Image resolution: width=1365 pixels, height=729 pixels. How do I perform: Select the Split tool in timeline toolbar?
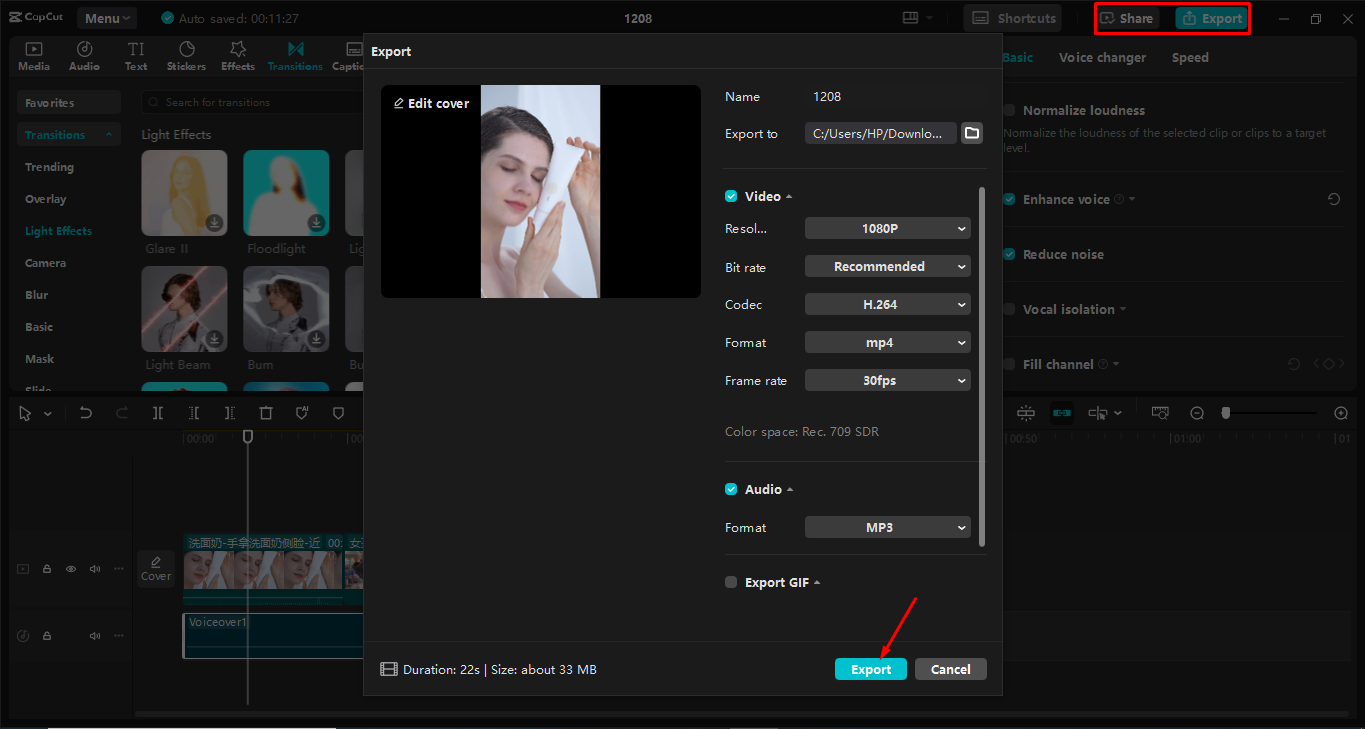point(158,412)
